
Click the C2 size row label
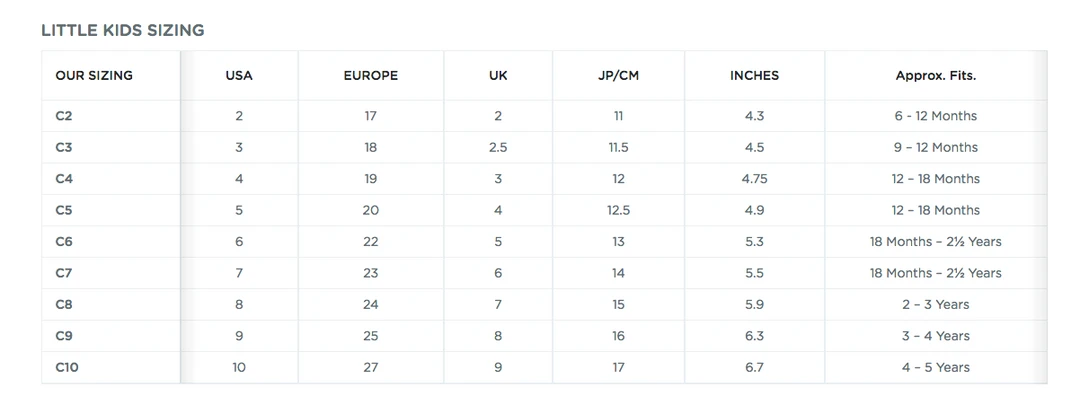tap(64, 116)
